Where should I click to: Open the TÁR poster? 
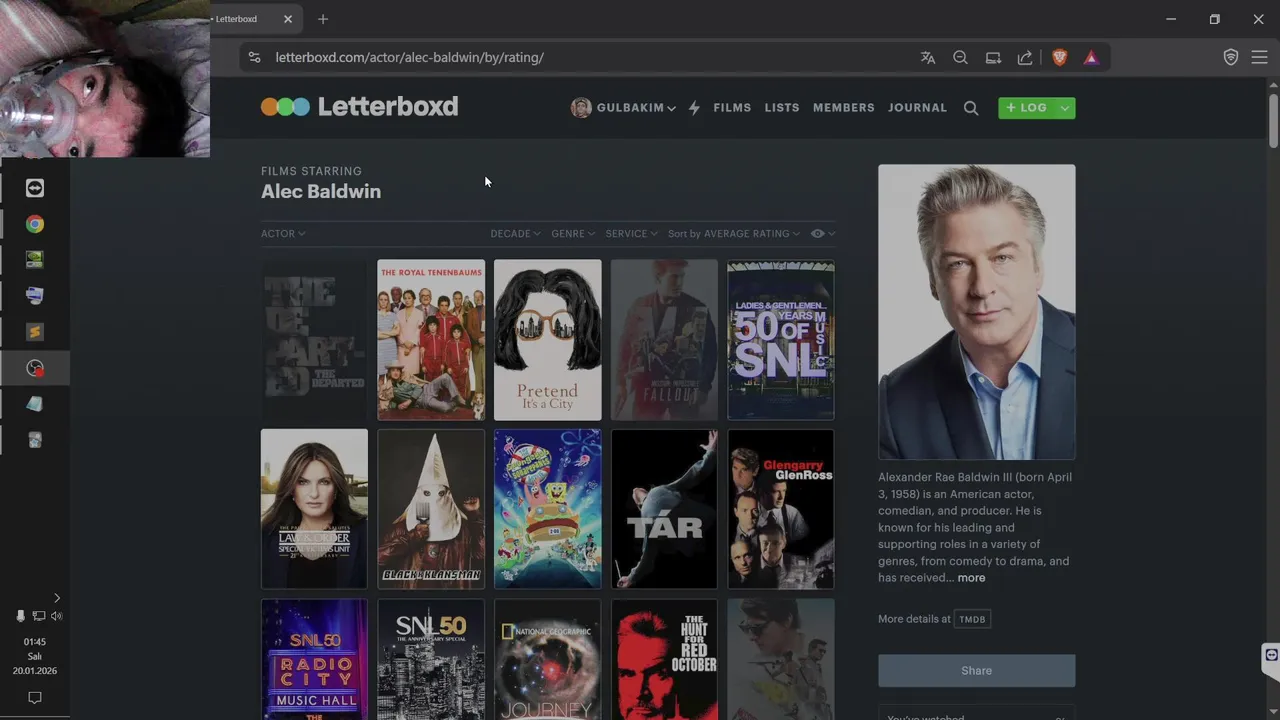664,509
